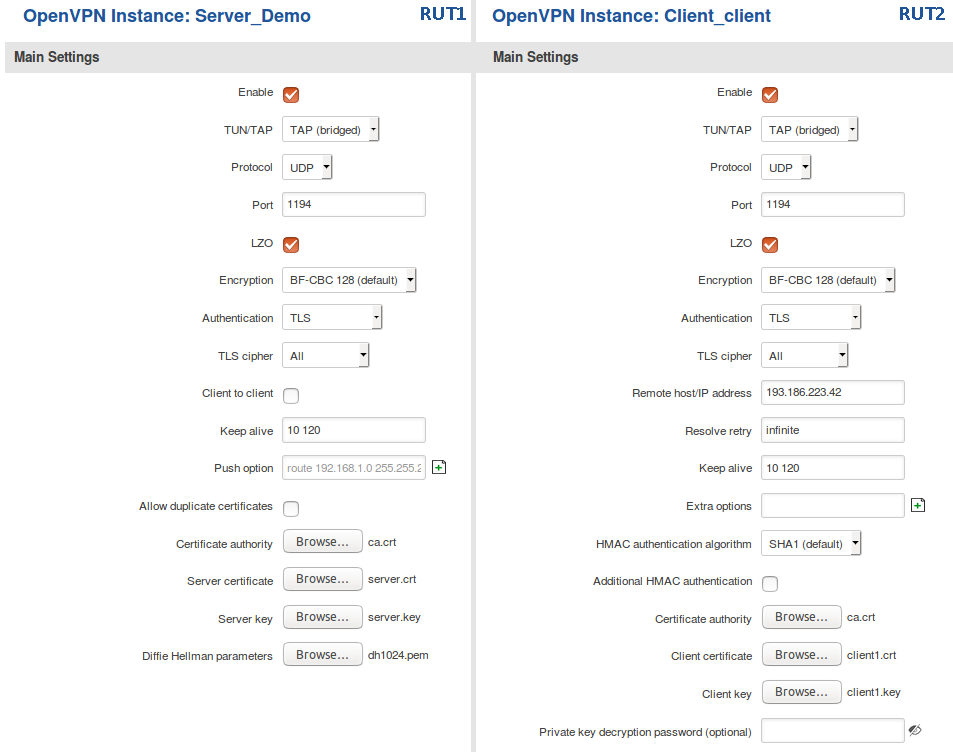The width and height of the screenshot is (953, 752).
Task: Open the TUN/TAP dropdown on RUT2 client
Action: 810,129
